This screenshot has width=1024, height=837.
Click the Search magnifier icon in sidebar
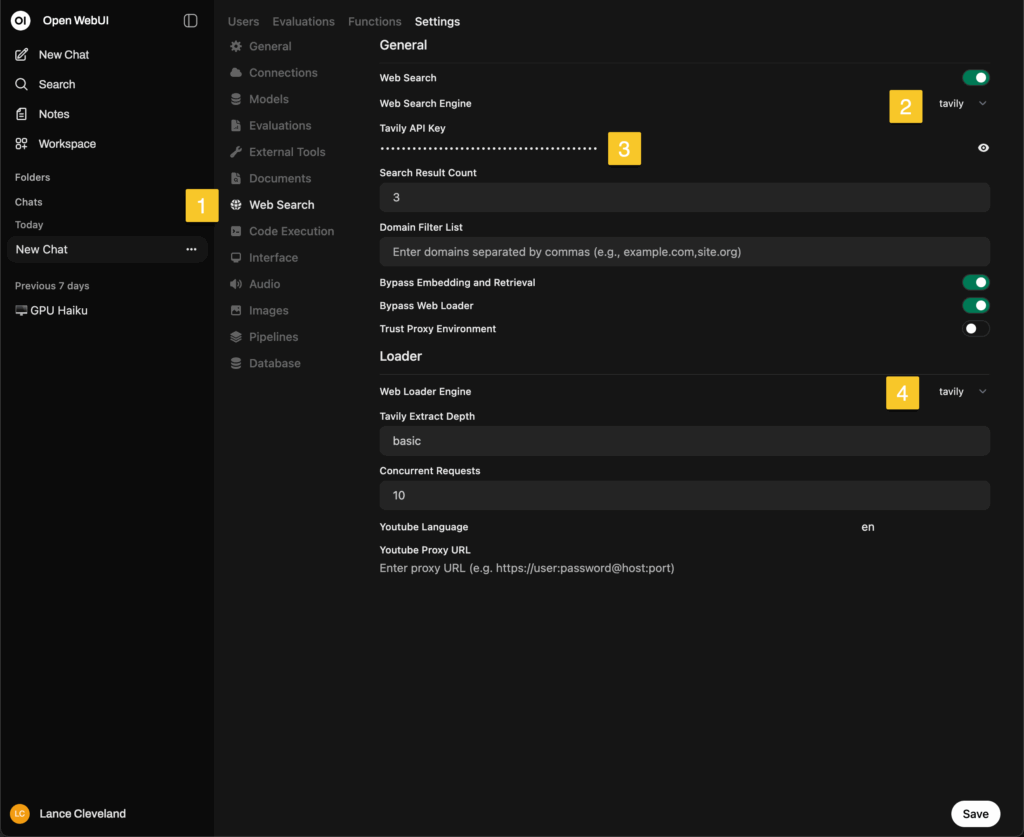[22, 85]
